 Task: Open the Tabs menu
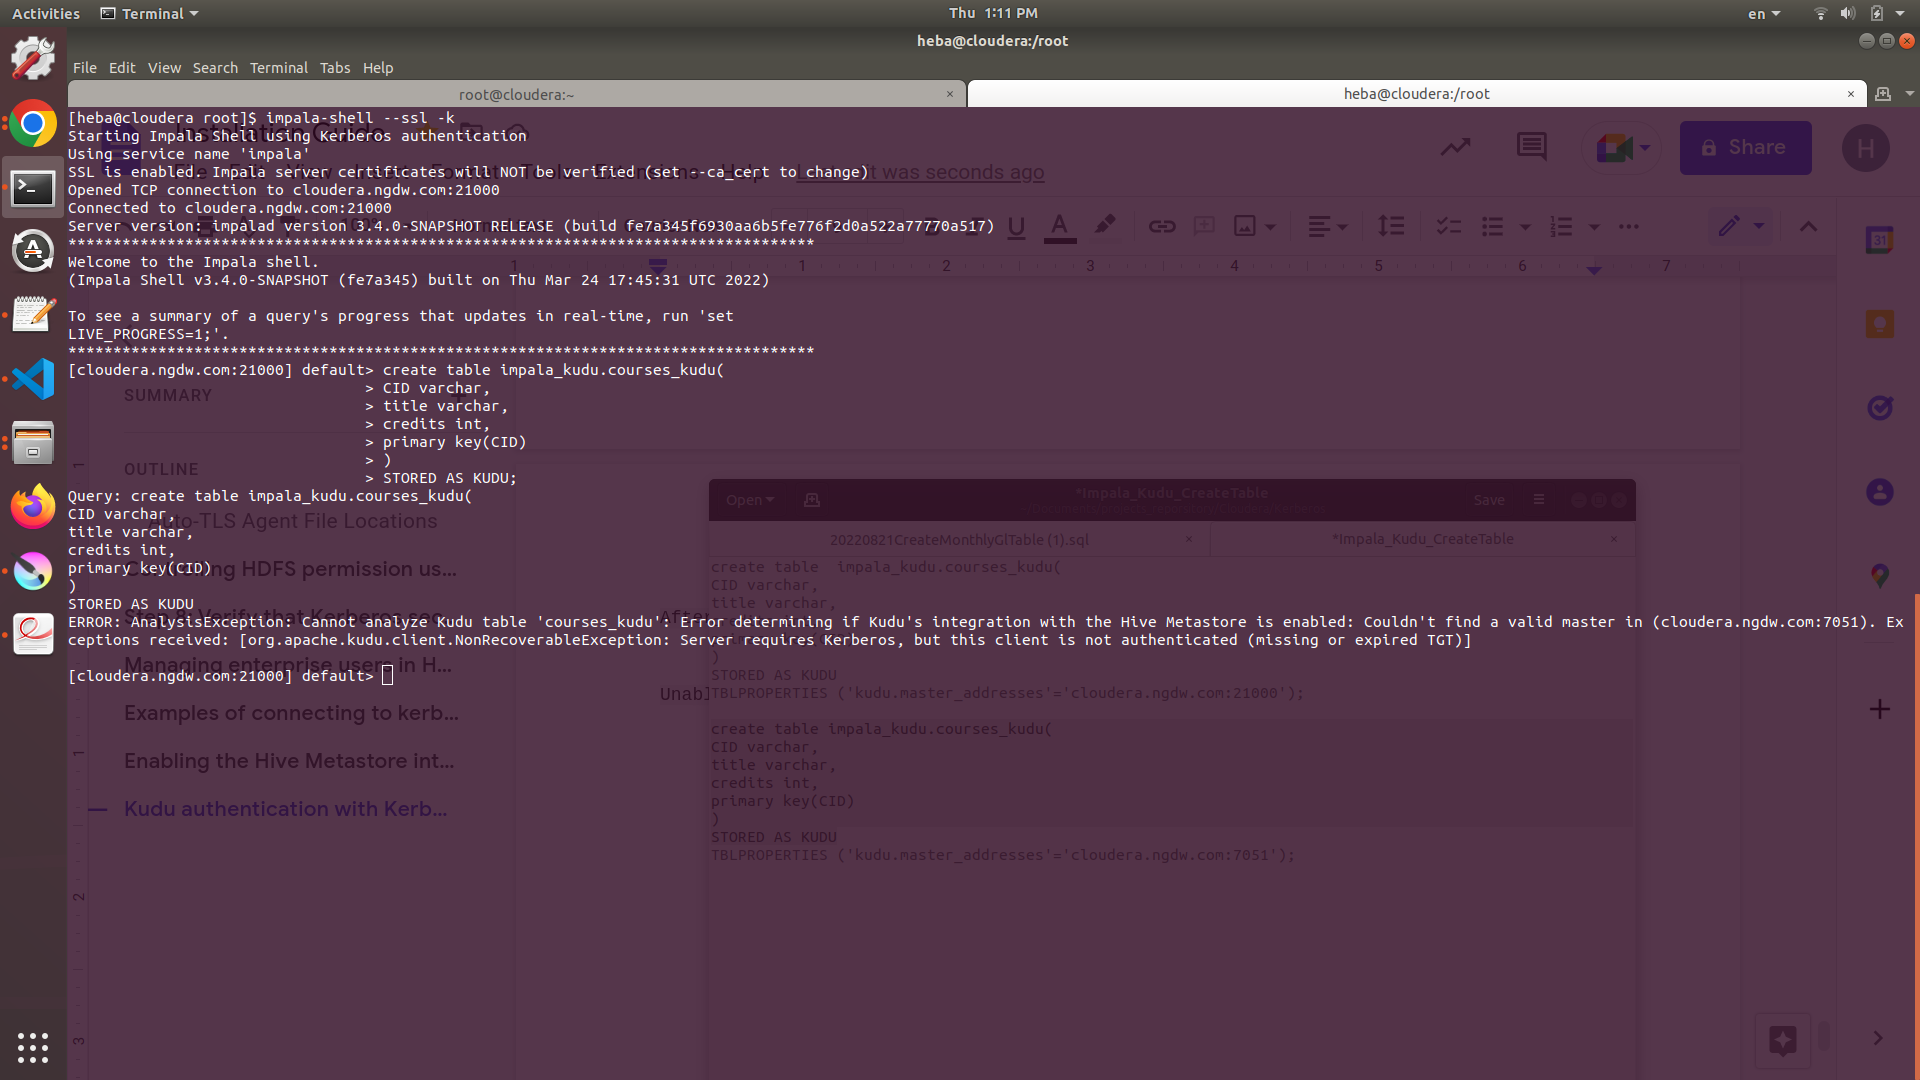[x=334, y=68]
